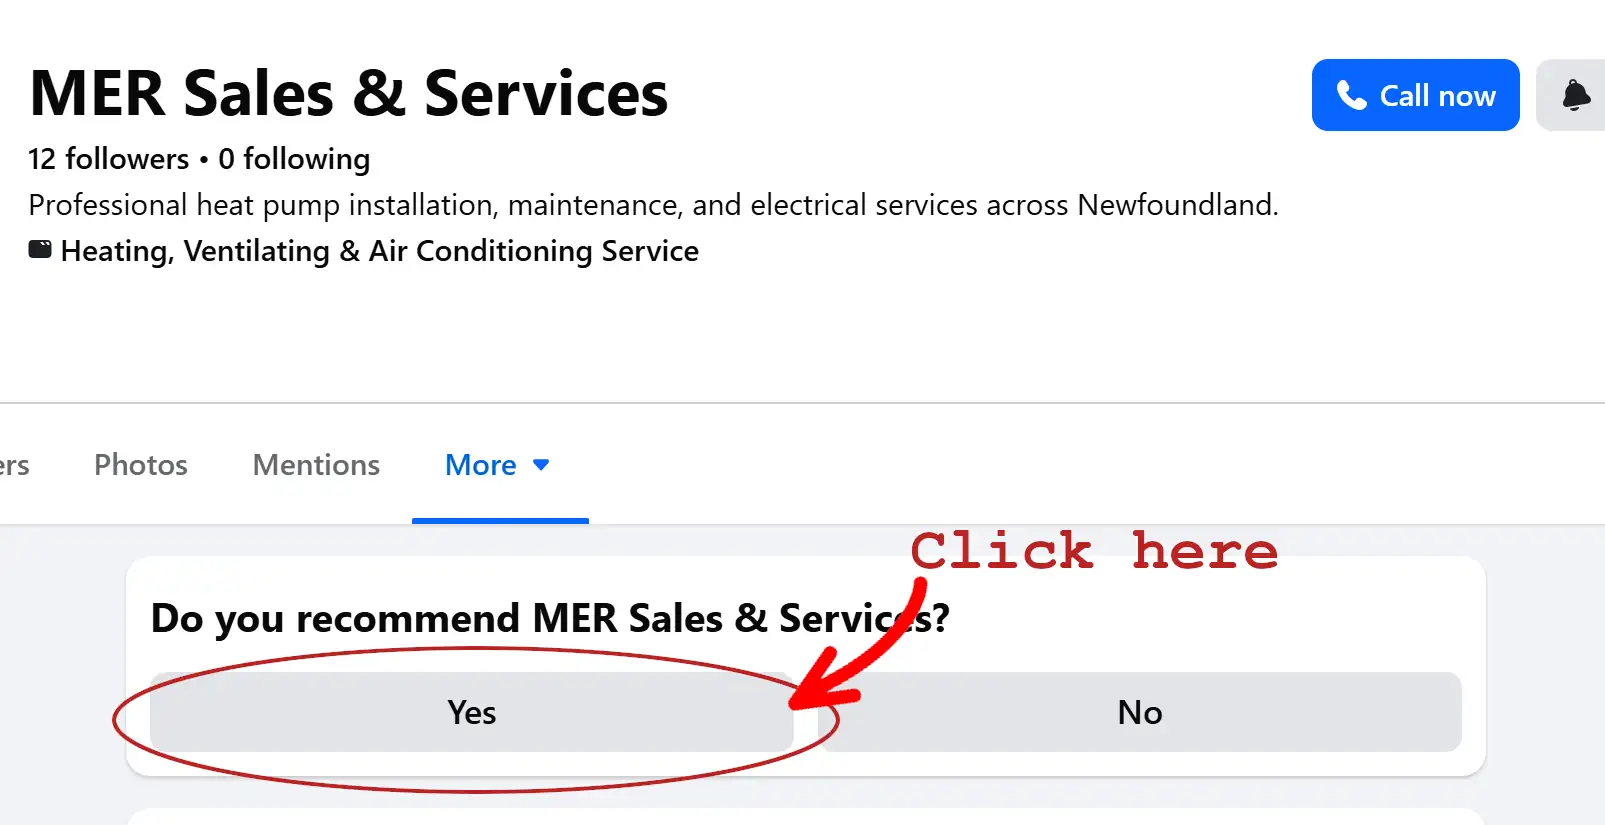Open More options with the chevron
The width and height of the screenshot is (1605, 825).
pos(541,464)
